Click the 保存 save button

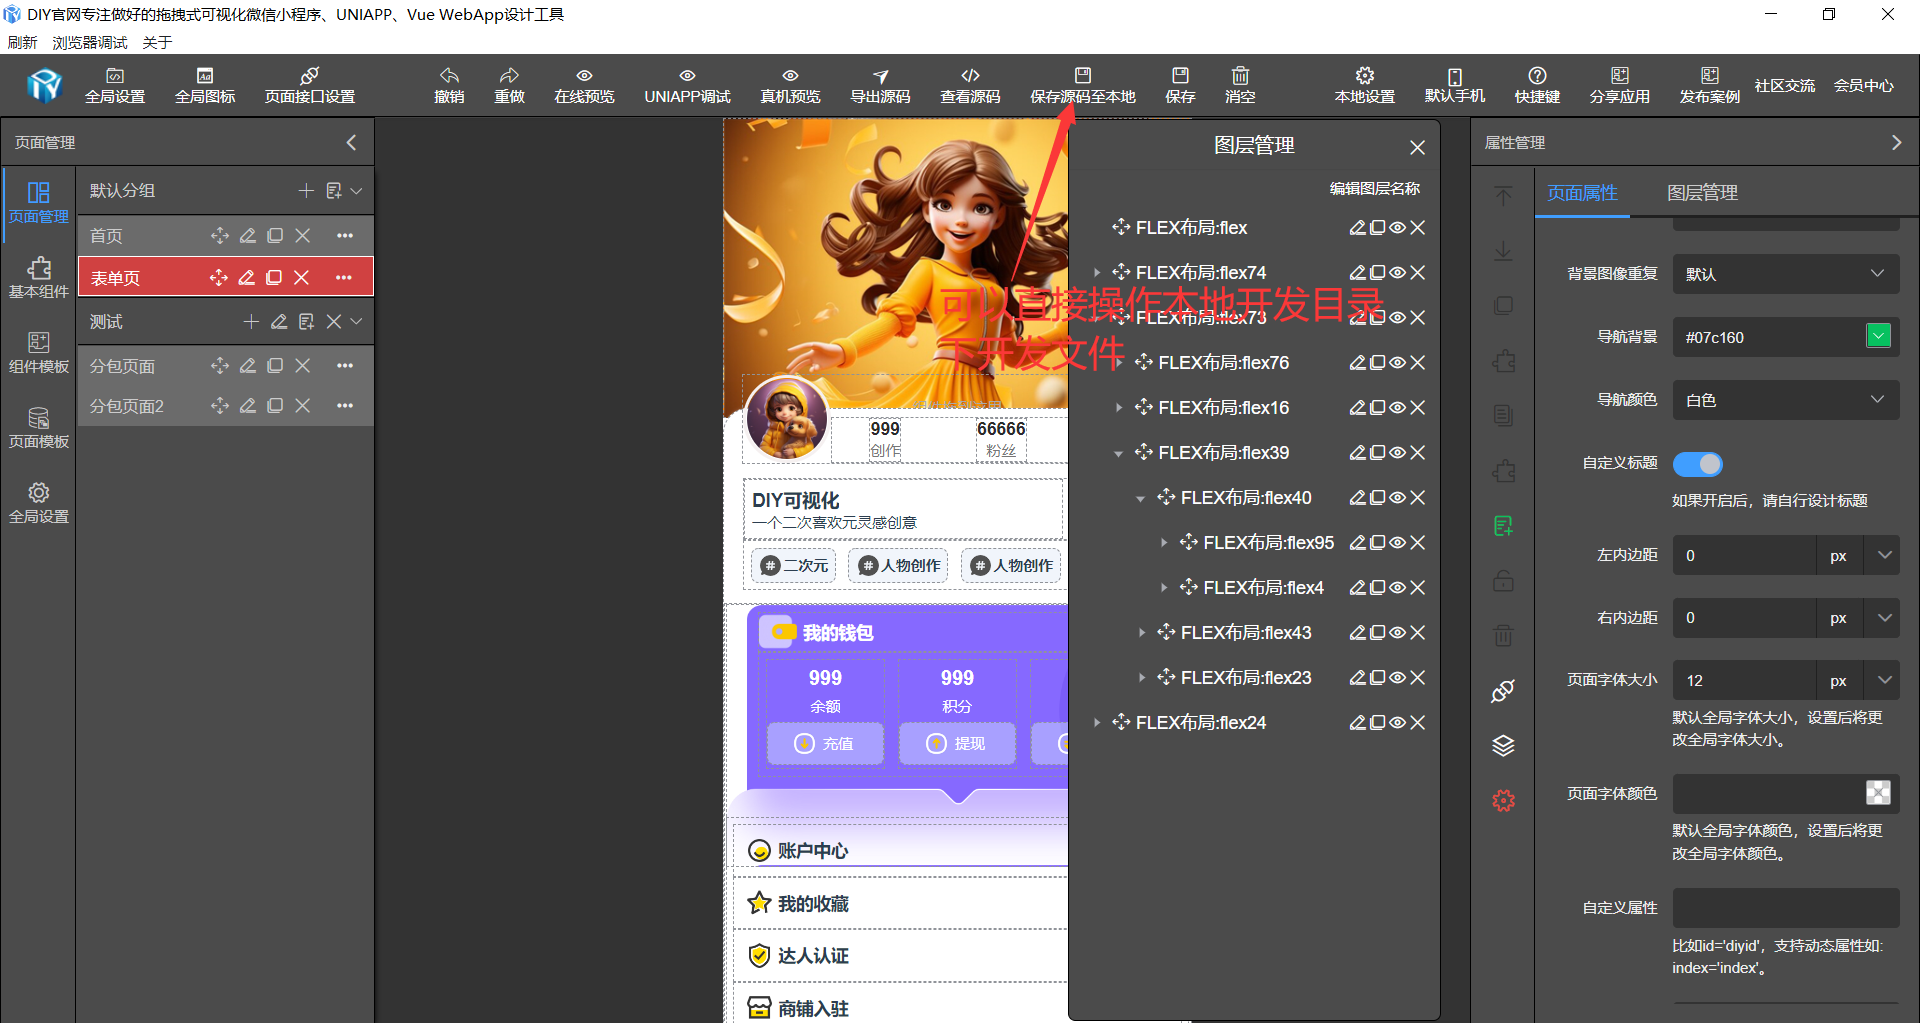coord(1179,85)
